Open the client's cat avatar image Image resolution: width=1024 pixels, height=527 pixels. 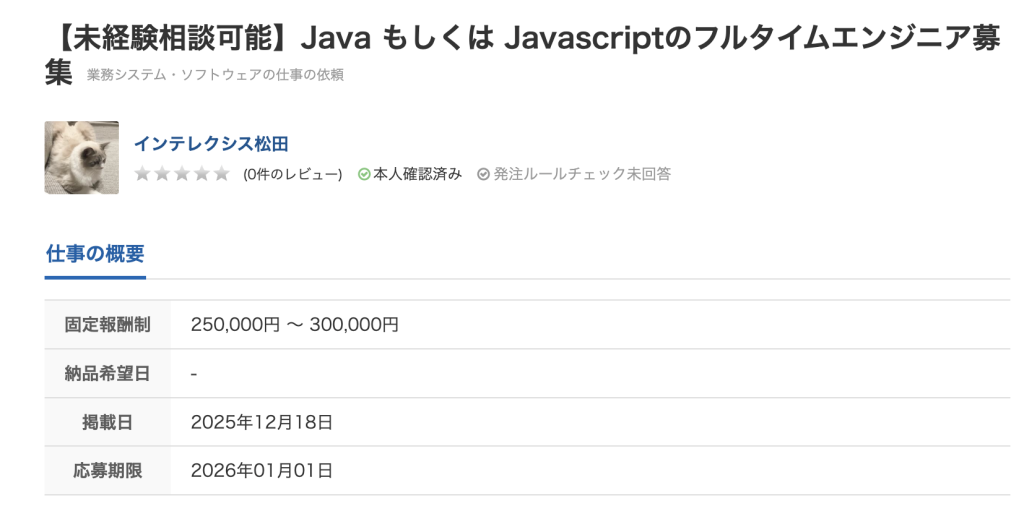[x=82, y=158]
